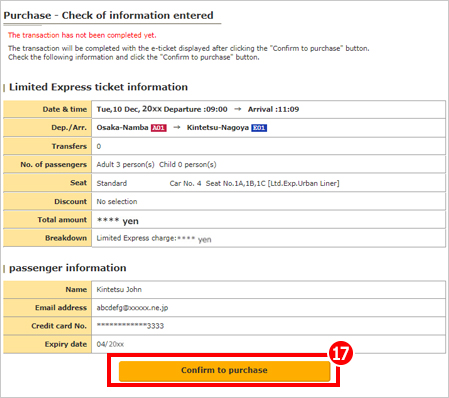Click the Total amount '**** yen' value
The height and width of the screenshot is (398, 449).
(x=118, y=221)
